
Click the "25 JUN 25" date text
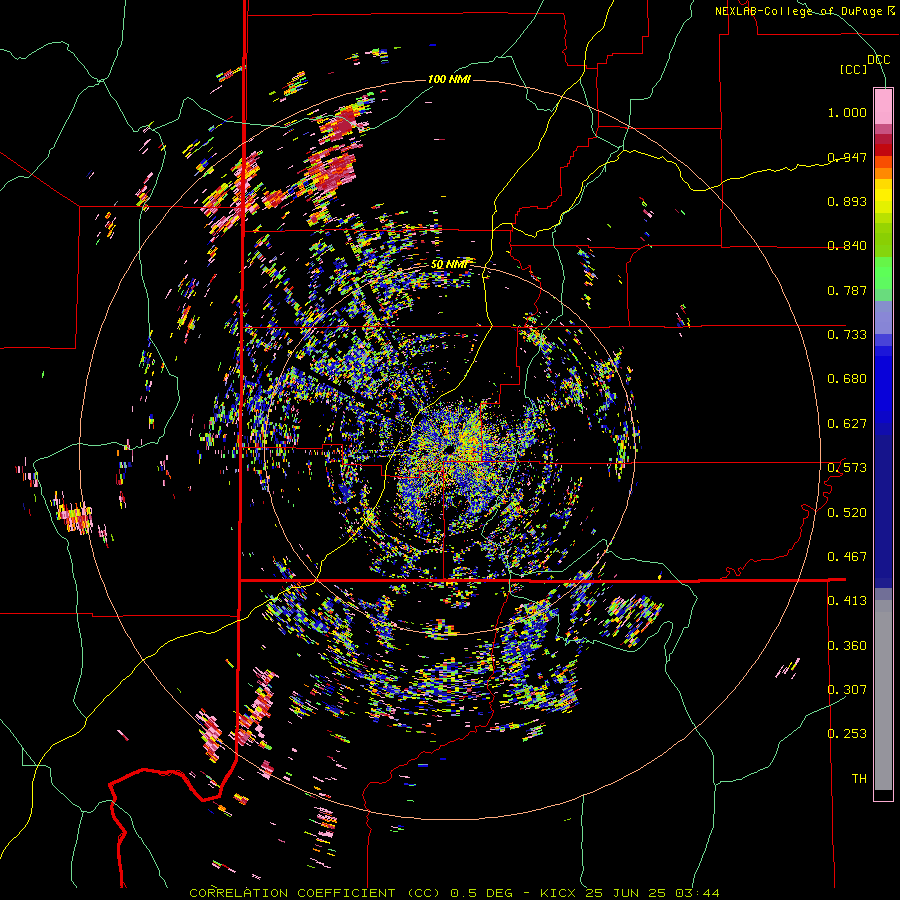(625, 893)
